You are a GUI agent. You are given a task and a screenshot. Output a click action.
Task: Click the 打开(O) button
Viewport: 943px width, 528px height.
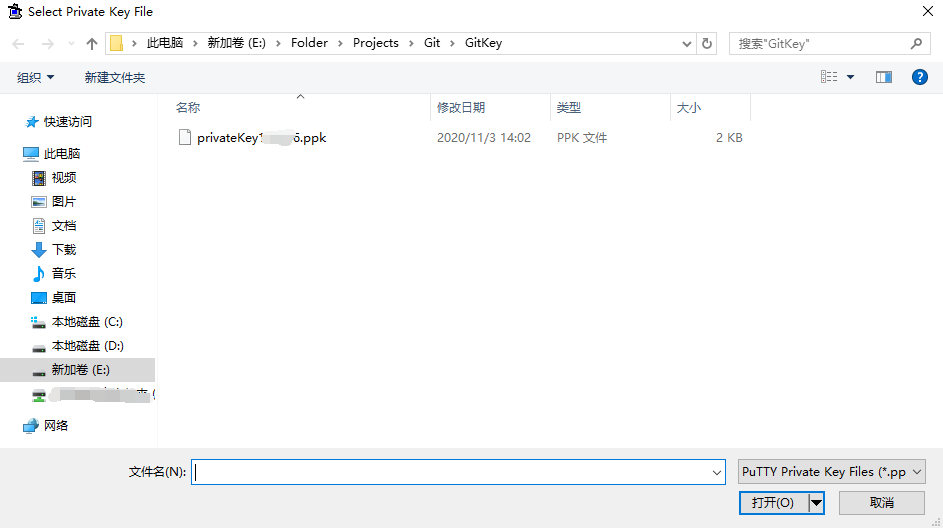(773, 503)
